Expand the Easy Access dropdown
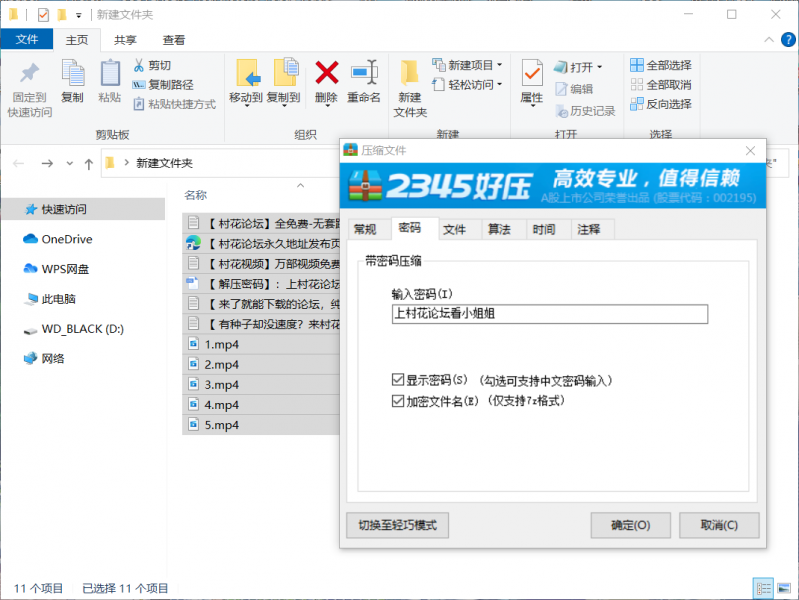The width and height of the screenshot is (799, 600). click(468, 85)
